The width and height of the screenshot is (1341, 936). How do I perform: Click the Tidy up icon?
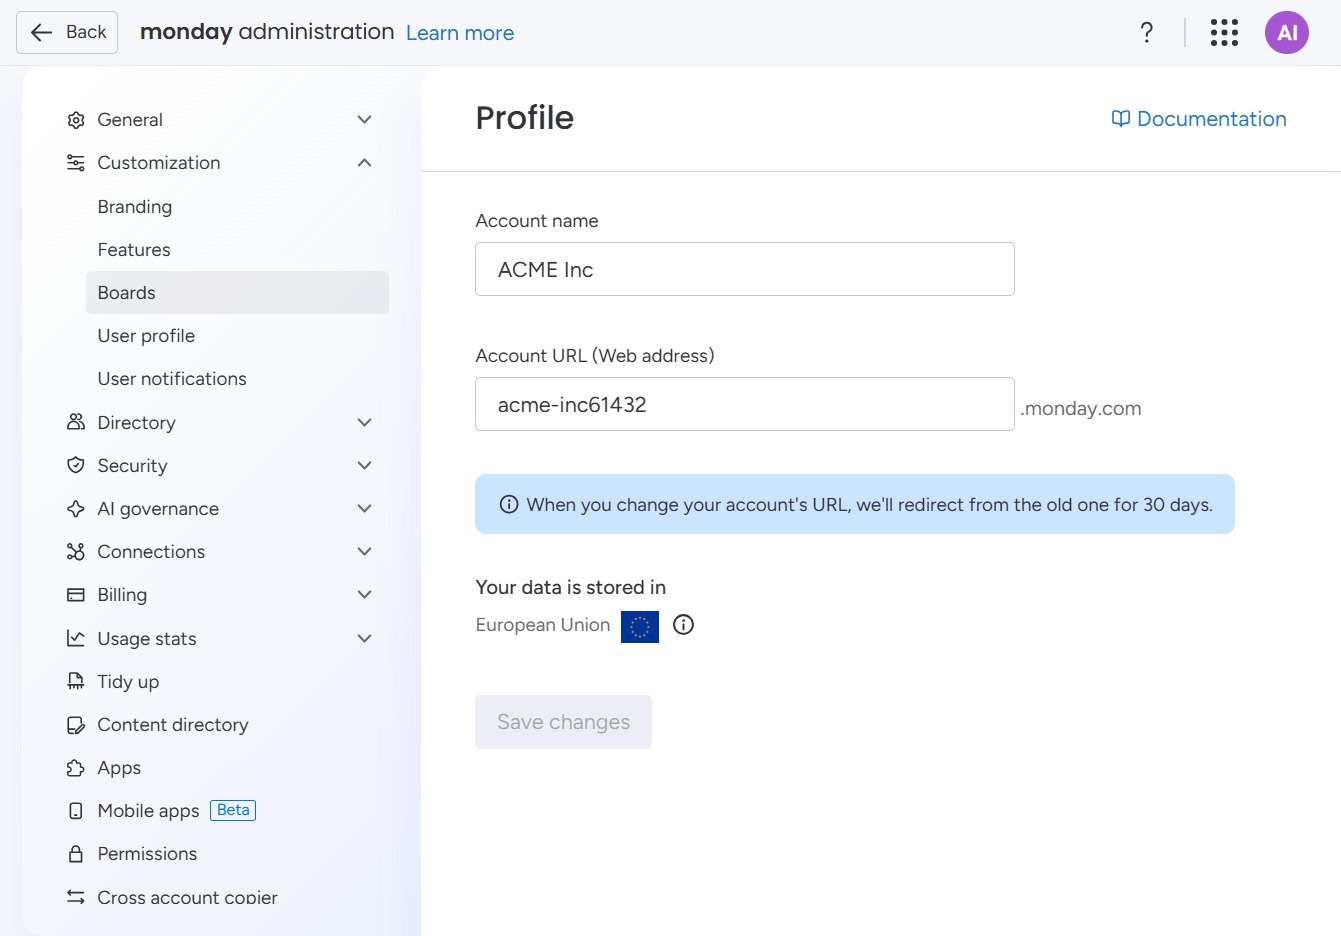pos(75,681)
